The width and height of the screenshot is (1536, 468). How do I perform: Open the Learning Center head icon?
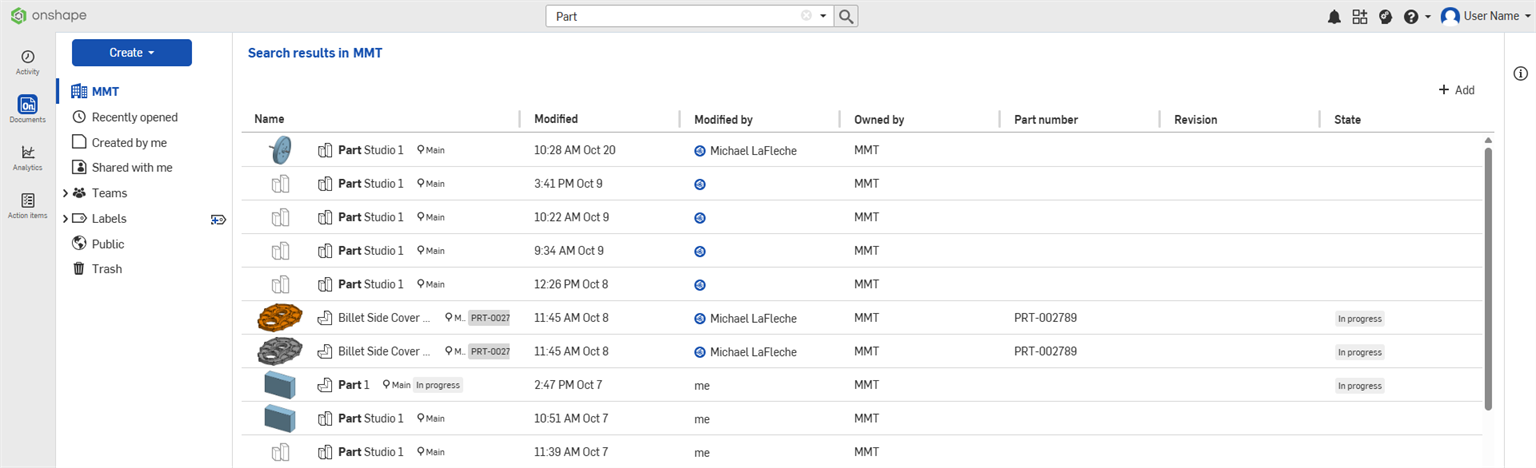pos(1385,17)
